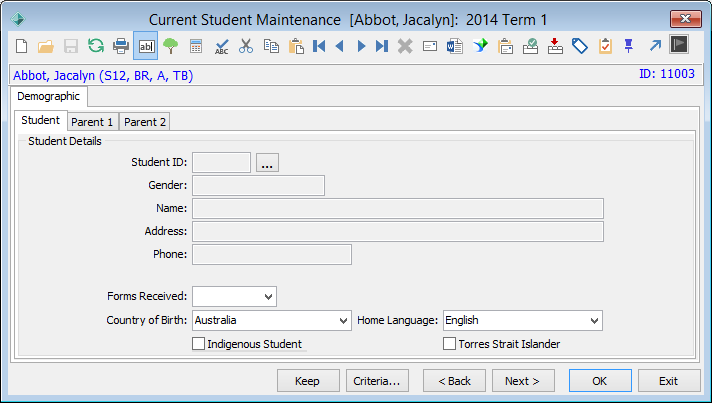This screenshot has width=712, height=403.
Task: Open file with the folder icon
Action: [x=46, y=46]
